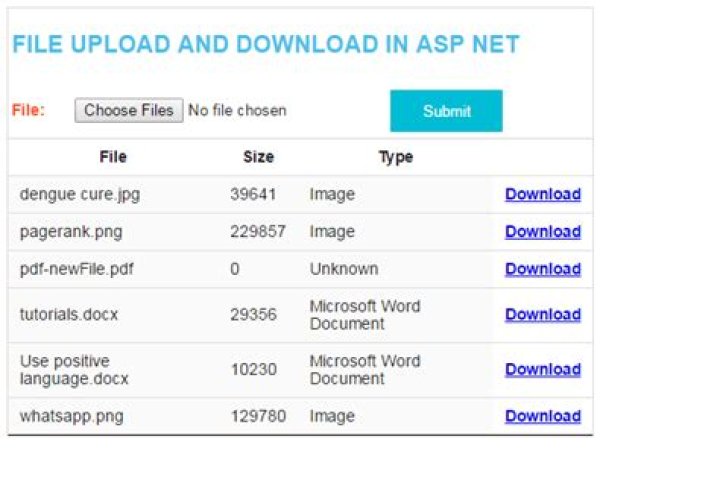Click the page heading title text
The width and height of the screenshot is (720, 480).
point(266,44)
